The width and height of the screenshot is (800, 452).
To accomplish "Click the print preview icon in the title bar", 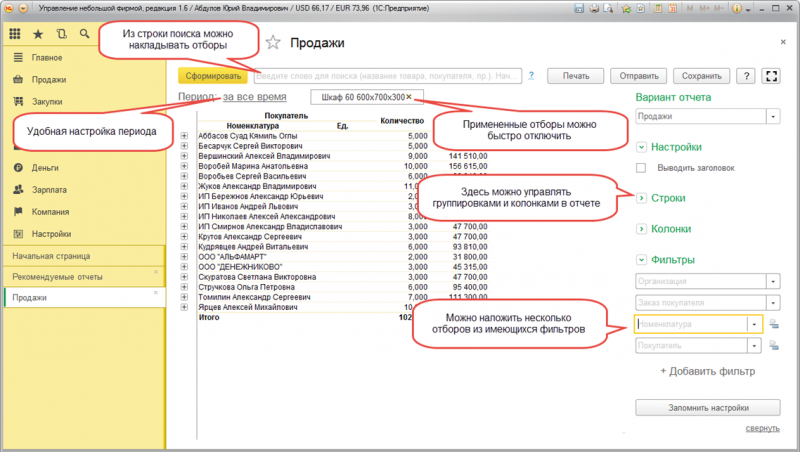I will [608, 8].
